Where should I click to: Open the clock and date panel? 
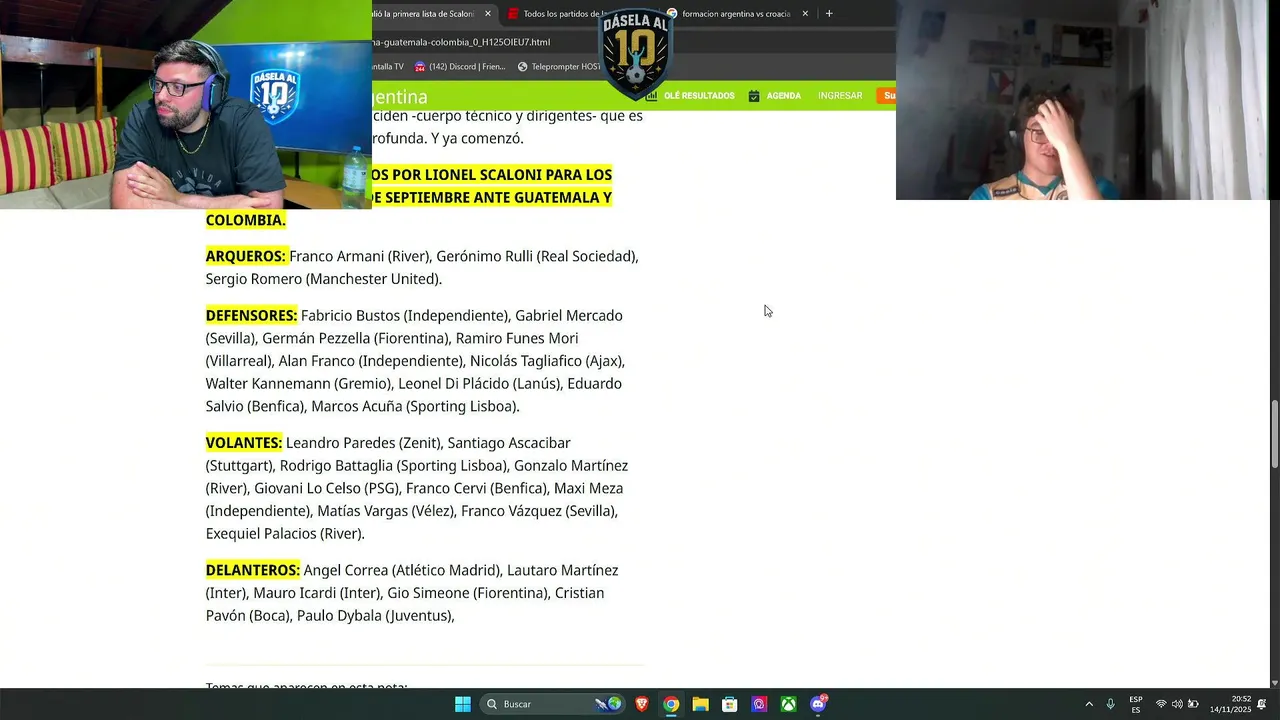click(1230, 704)
